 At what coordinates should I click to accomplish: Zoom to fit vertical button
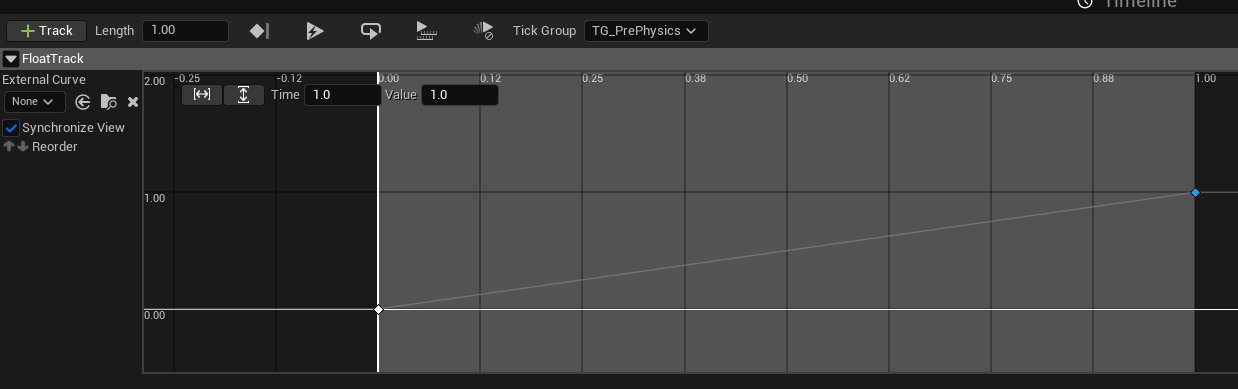pyautogui.click(x=243, y=94)
